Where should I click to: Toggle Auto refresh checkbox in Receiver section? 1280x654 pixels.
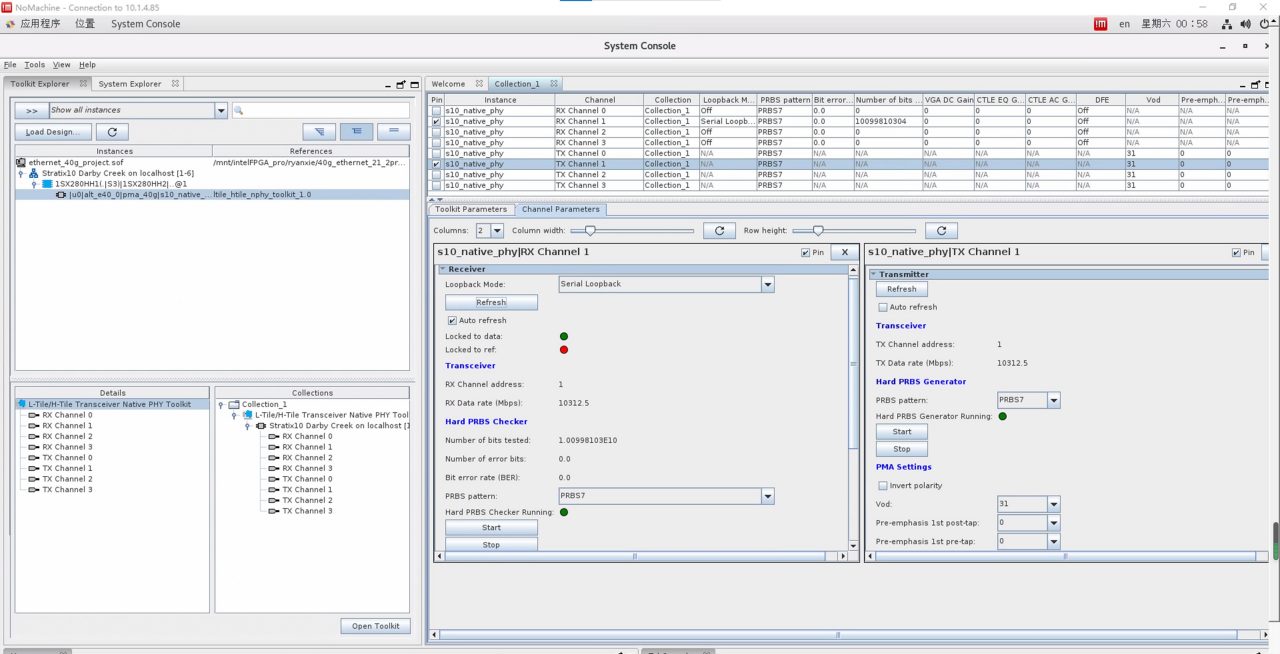(x=452, y=321)
